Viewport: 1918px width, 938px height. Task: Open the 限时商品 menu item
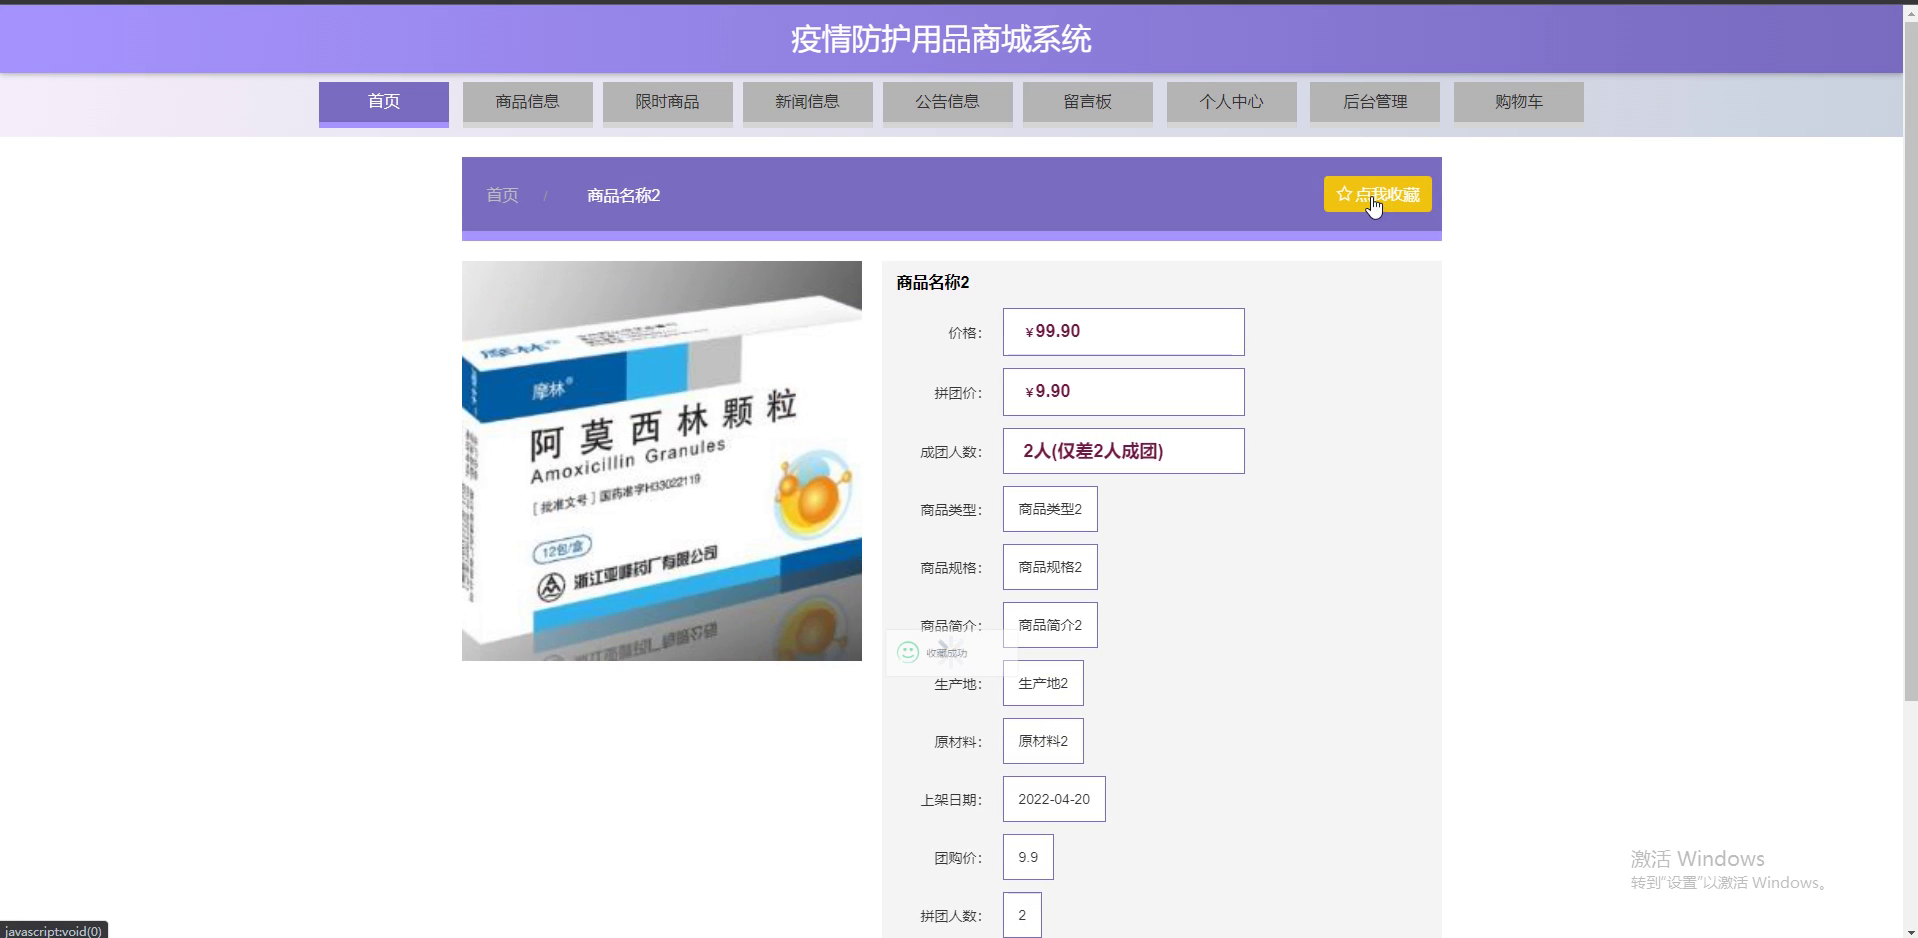[x=668, y=102]
